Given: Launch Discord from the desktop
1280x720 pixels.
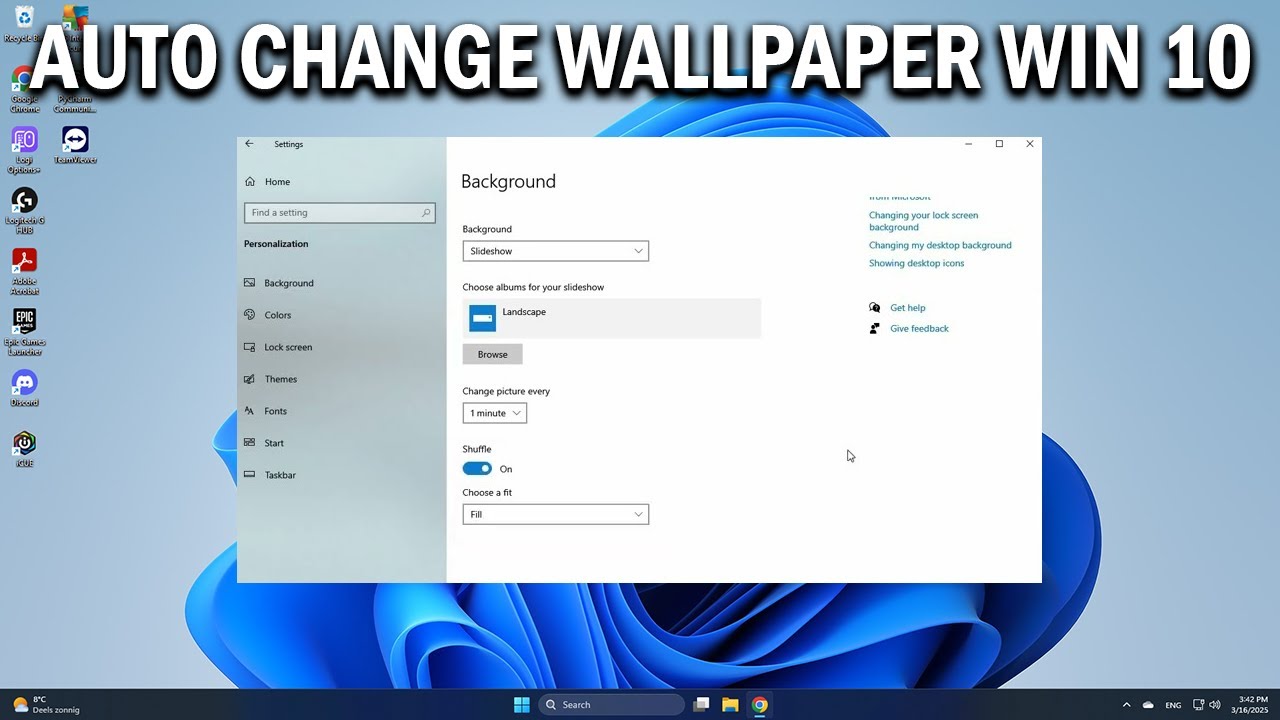Looking at the screenshot, I should point(24,388).
